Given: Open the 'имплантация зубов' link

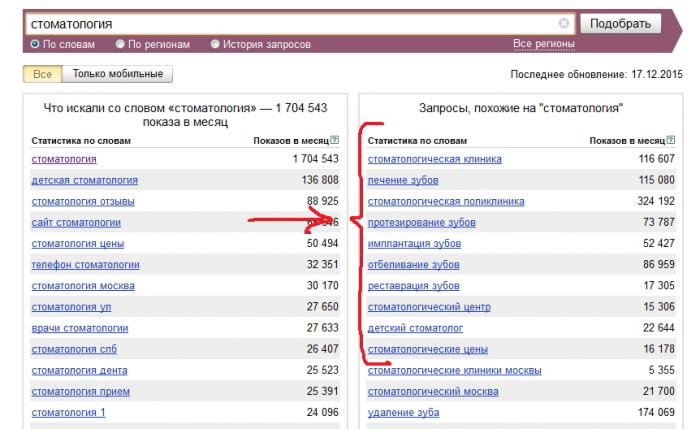Looking at the screenshot, I should [x=414, y=244].
